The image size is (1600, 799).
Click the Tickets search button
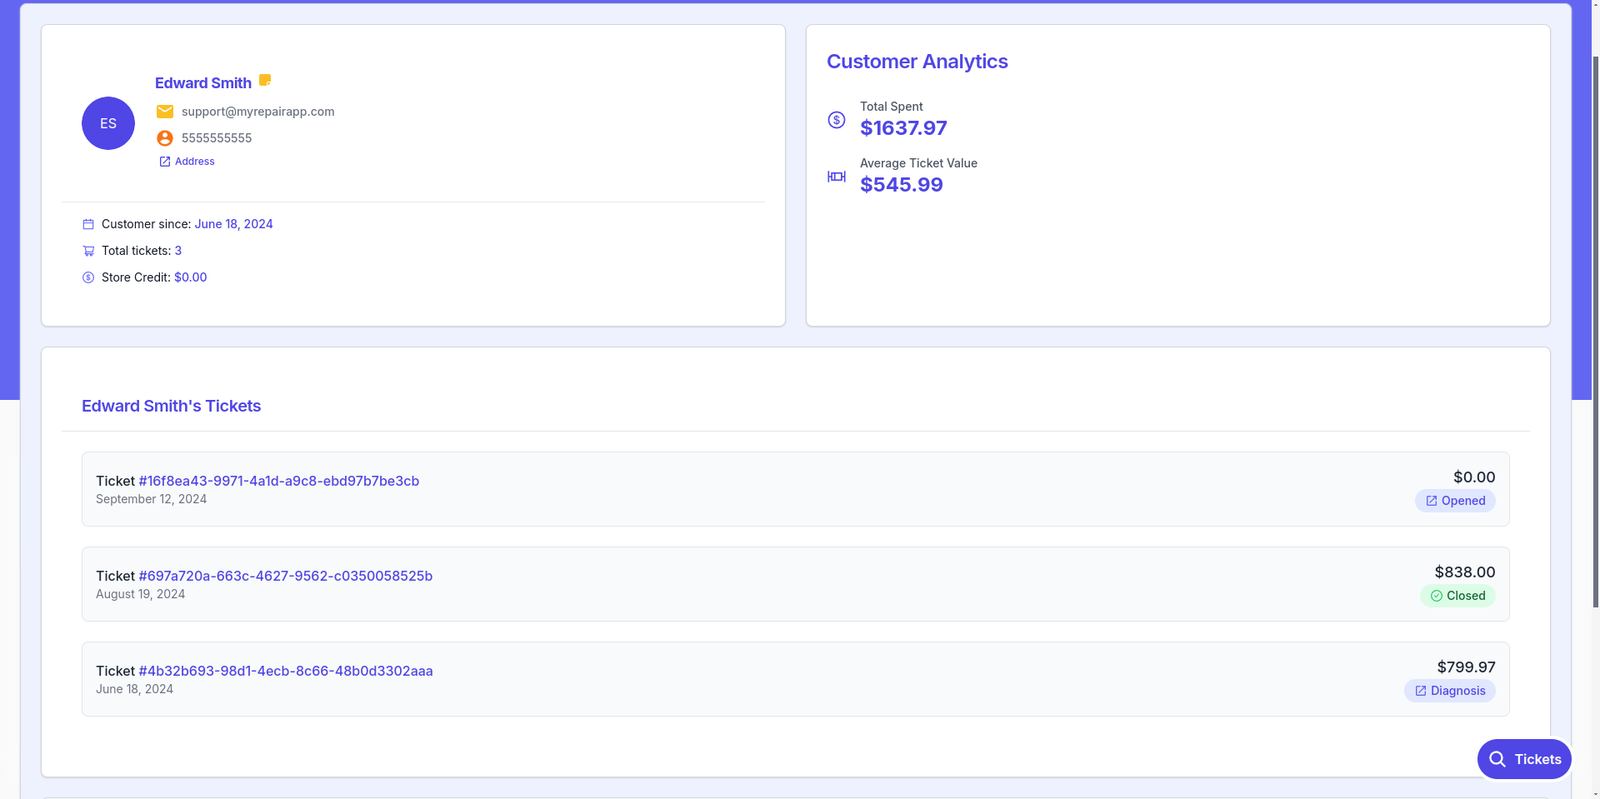click(x=1524, y=759)
